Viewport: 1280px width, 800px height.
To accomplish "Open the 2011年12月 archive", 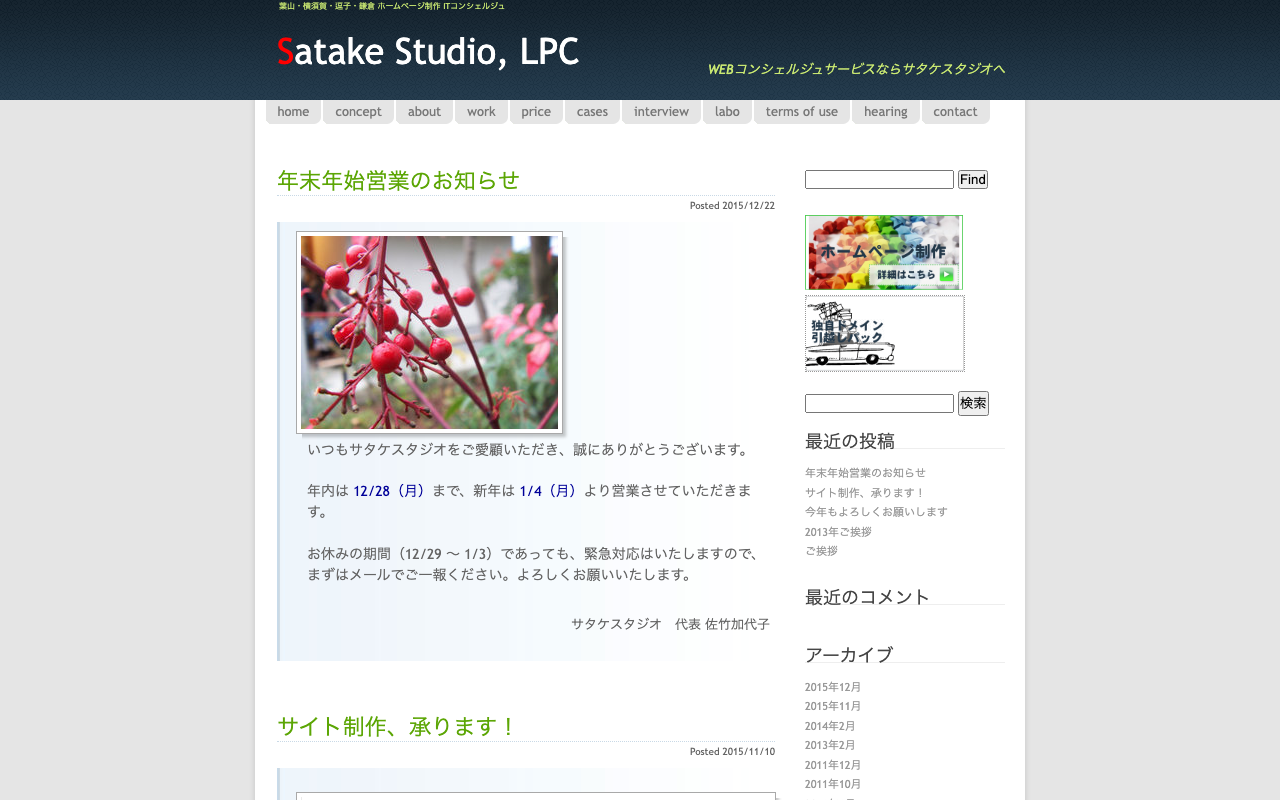I will (x=833, y=765).
